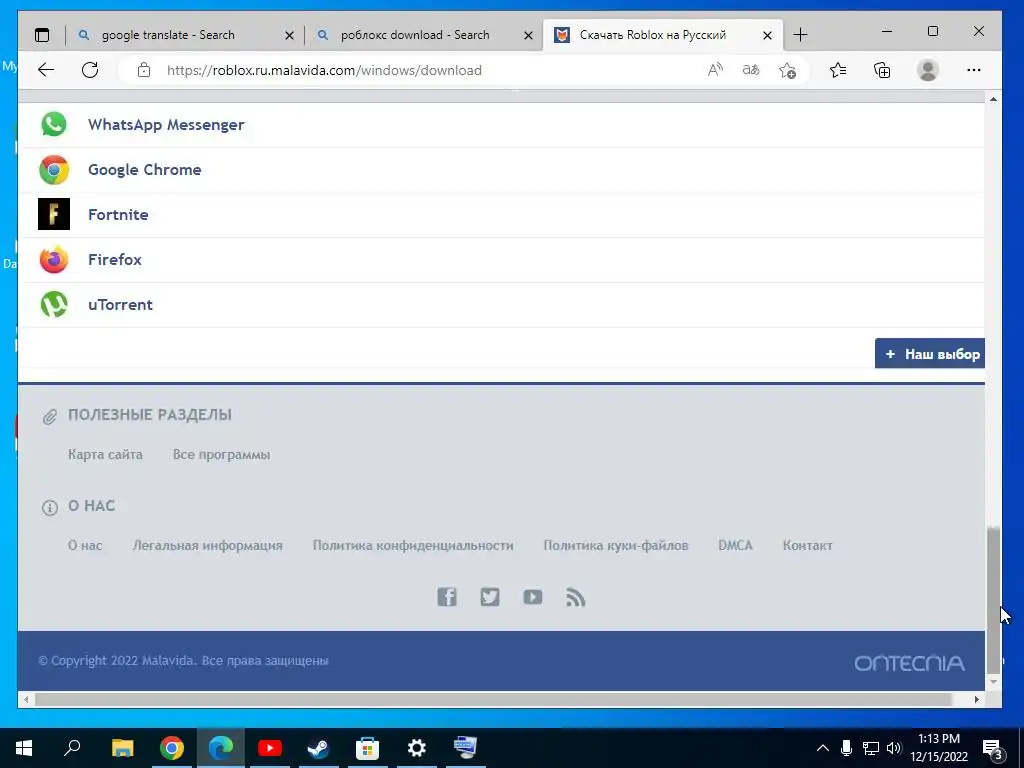Open the Firefox text link
This screenshot has width=1024, height=768.
coord(115,260)
